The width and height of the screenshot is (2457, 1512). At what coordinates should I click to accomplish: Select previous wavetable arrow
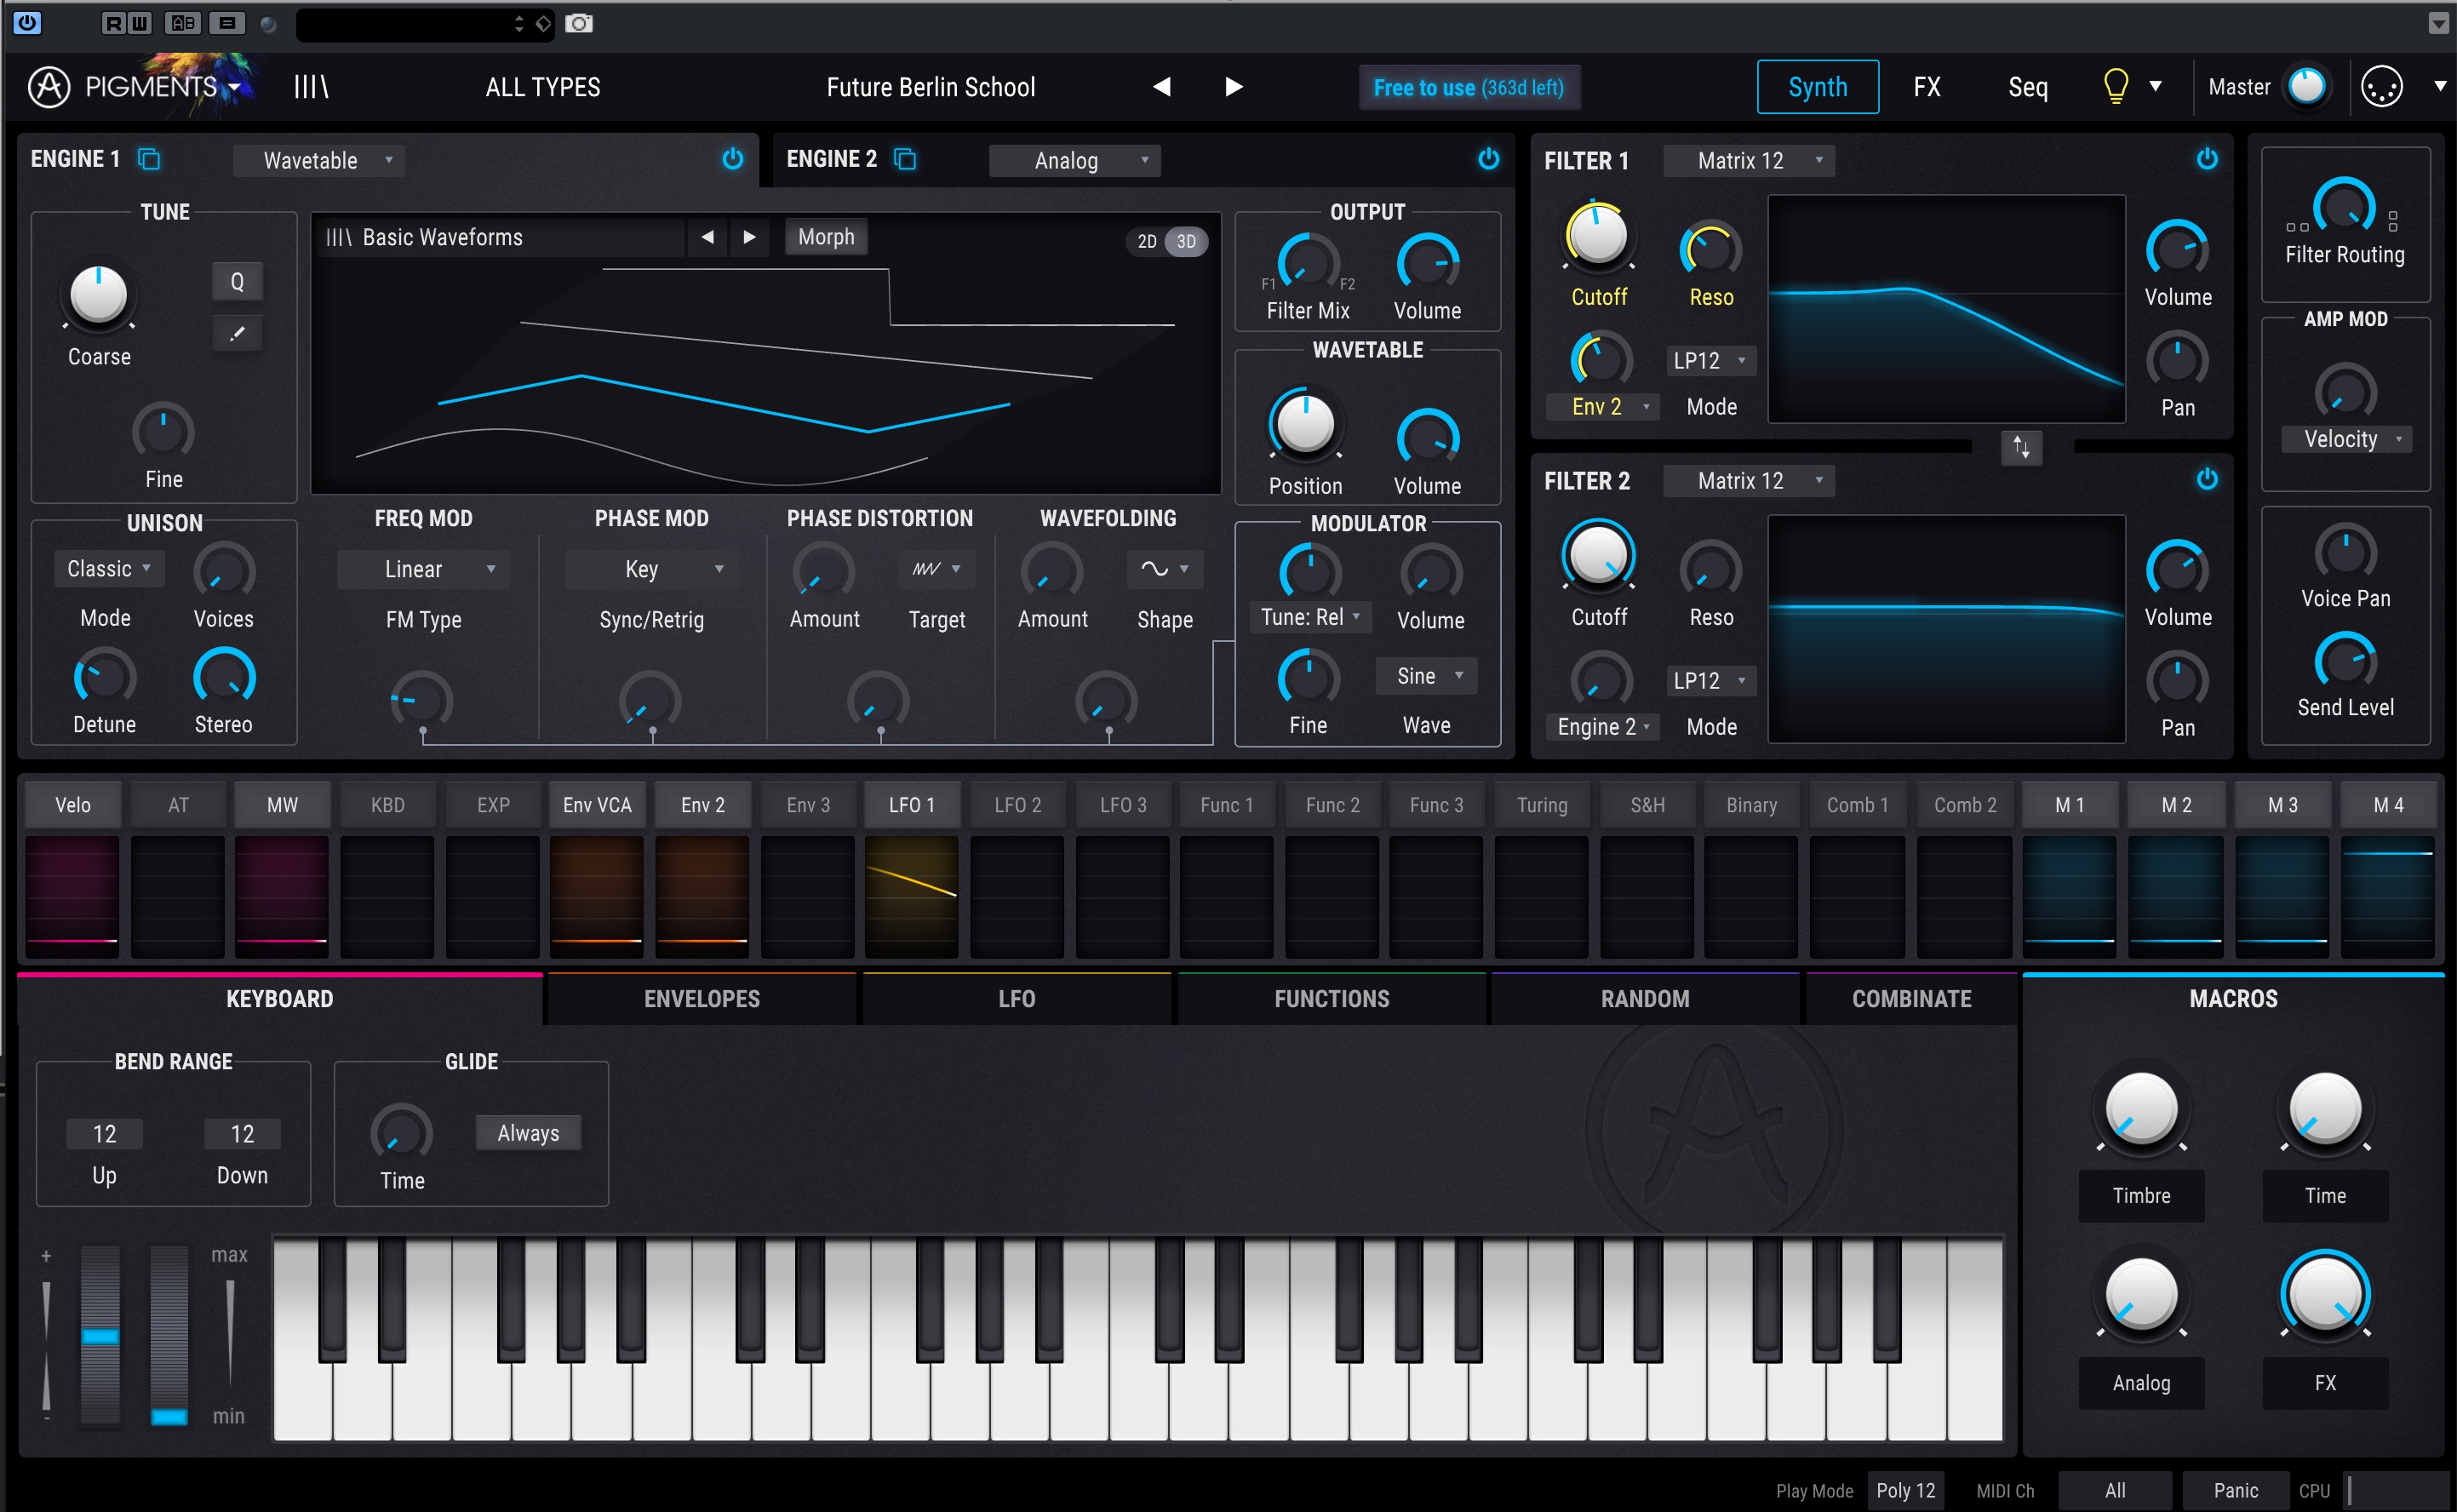coord(708,237)
